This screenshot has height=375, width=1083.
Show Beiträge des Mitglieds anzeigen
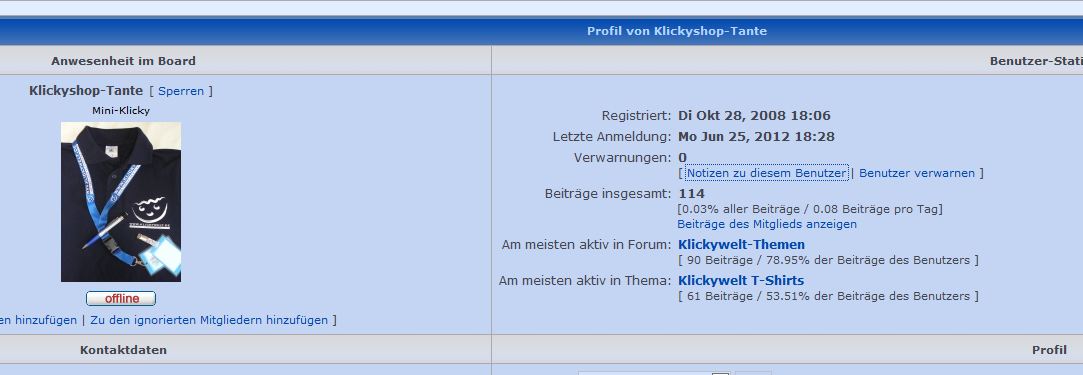[x=767, y=224]
